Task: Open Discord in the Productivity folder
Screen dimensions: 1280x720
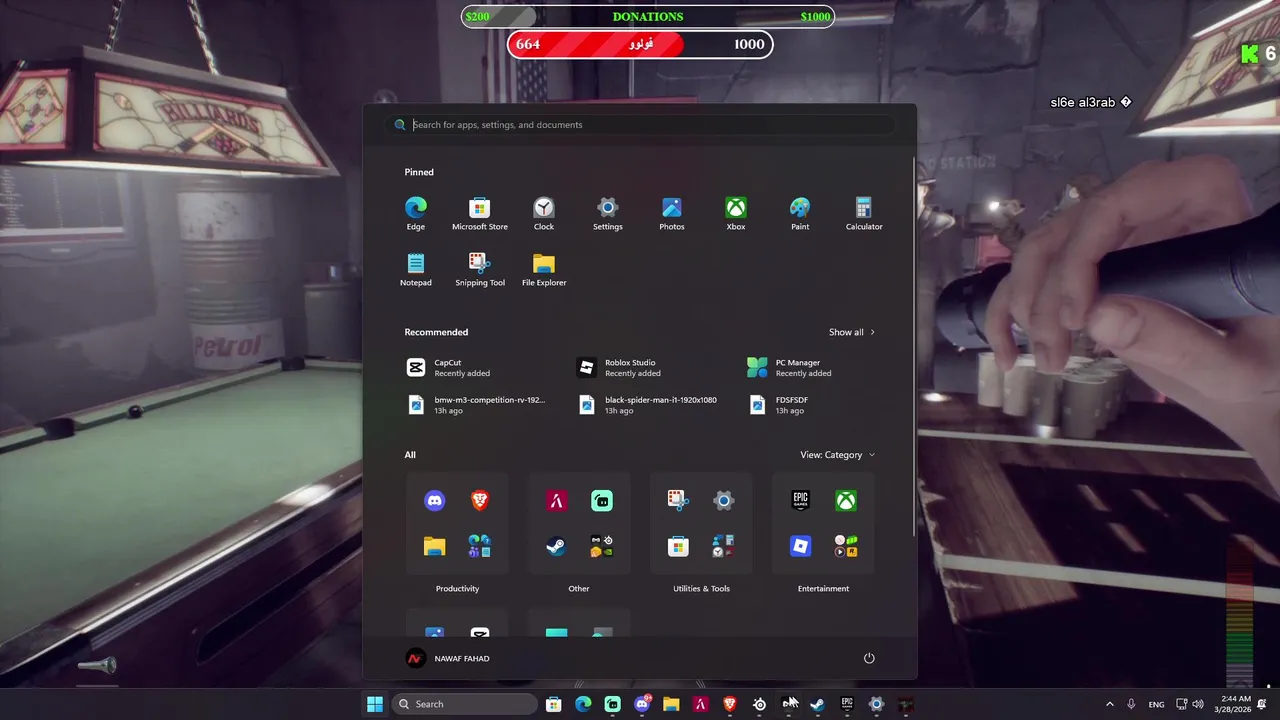Action: coord(435,501)
